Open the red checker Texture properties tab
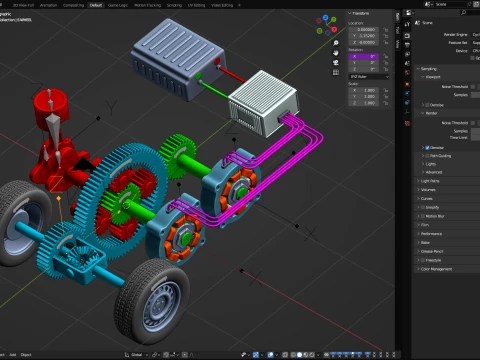The width and height of the screenshot is (480, 360). (407, 123)
